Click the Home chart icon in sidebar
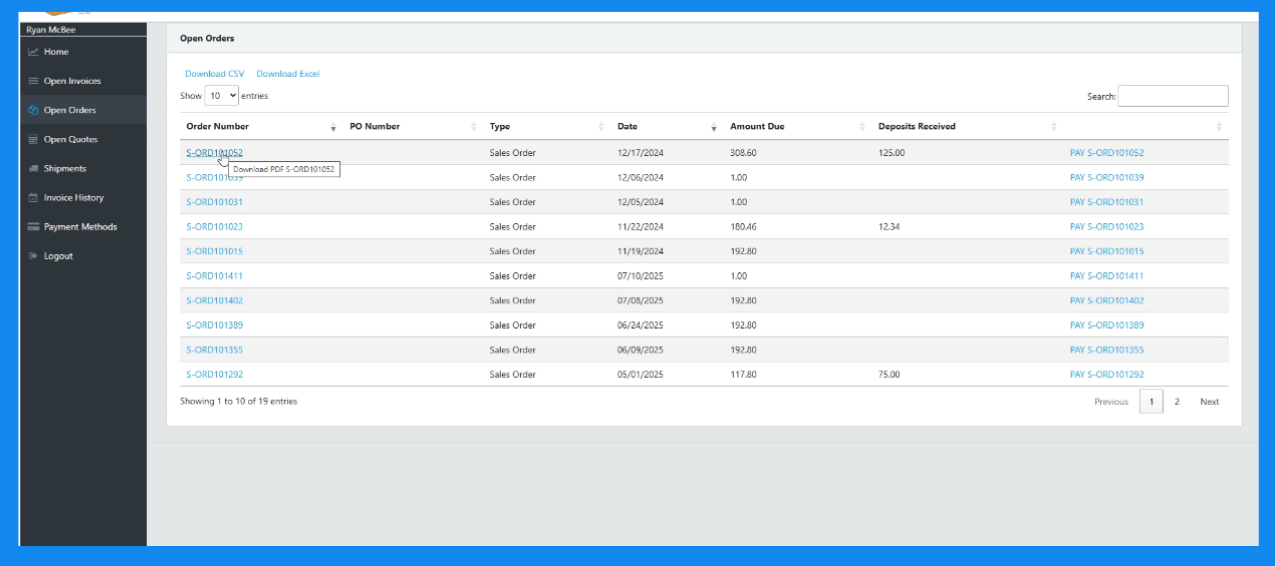Screen dimensions: 1275x566 point(33,52)
